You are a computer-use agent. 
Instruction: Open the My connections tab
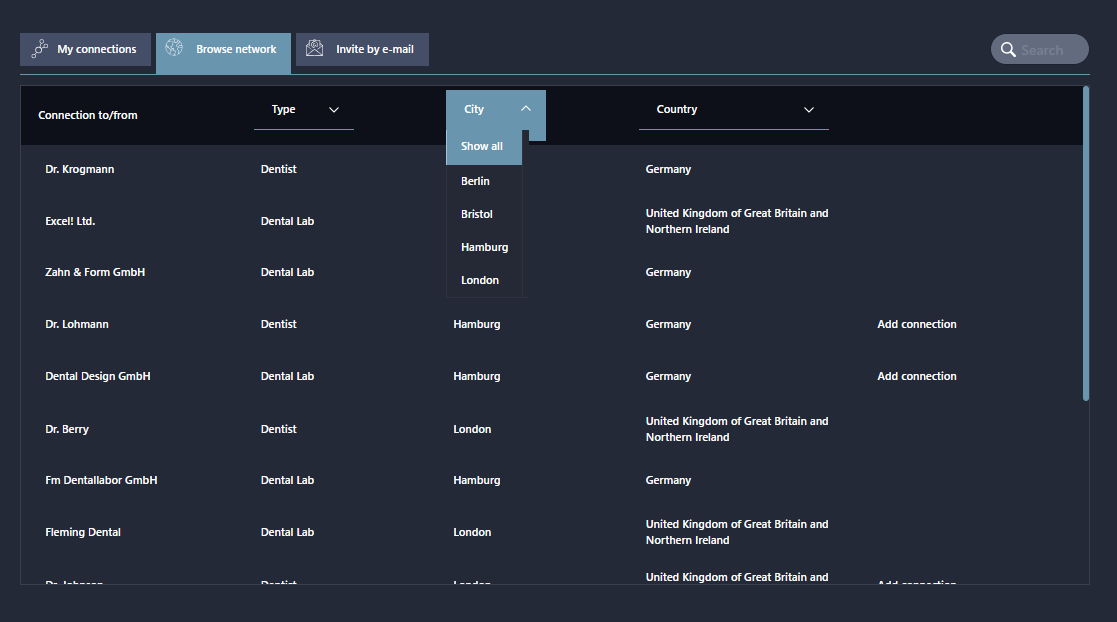85,49
